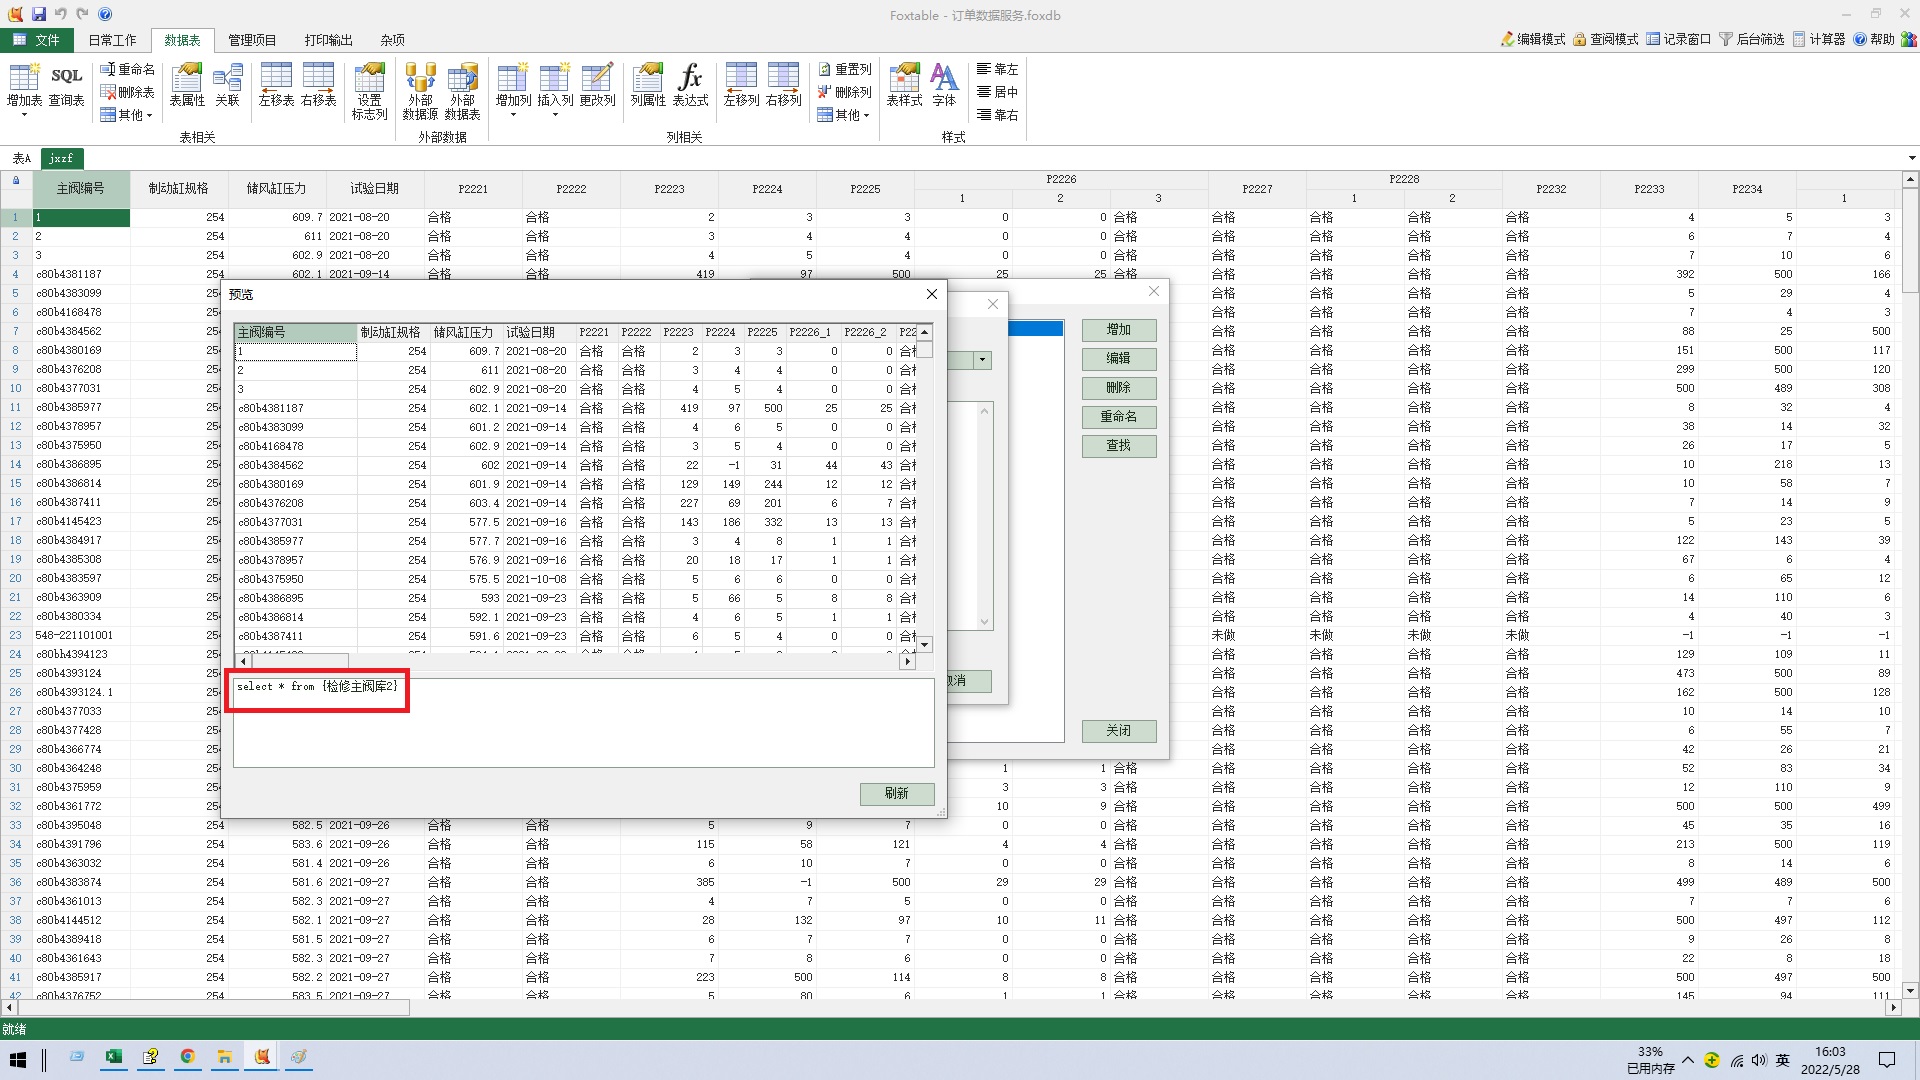Click the preview grid horizontal scroll right arrow
Viewport: 1920px width, 1080px height.
pyautogui.click(x=908, y=661)
